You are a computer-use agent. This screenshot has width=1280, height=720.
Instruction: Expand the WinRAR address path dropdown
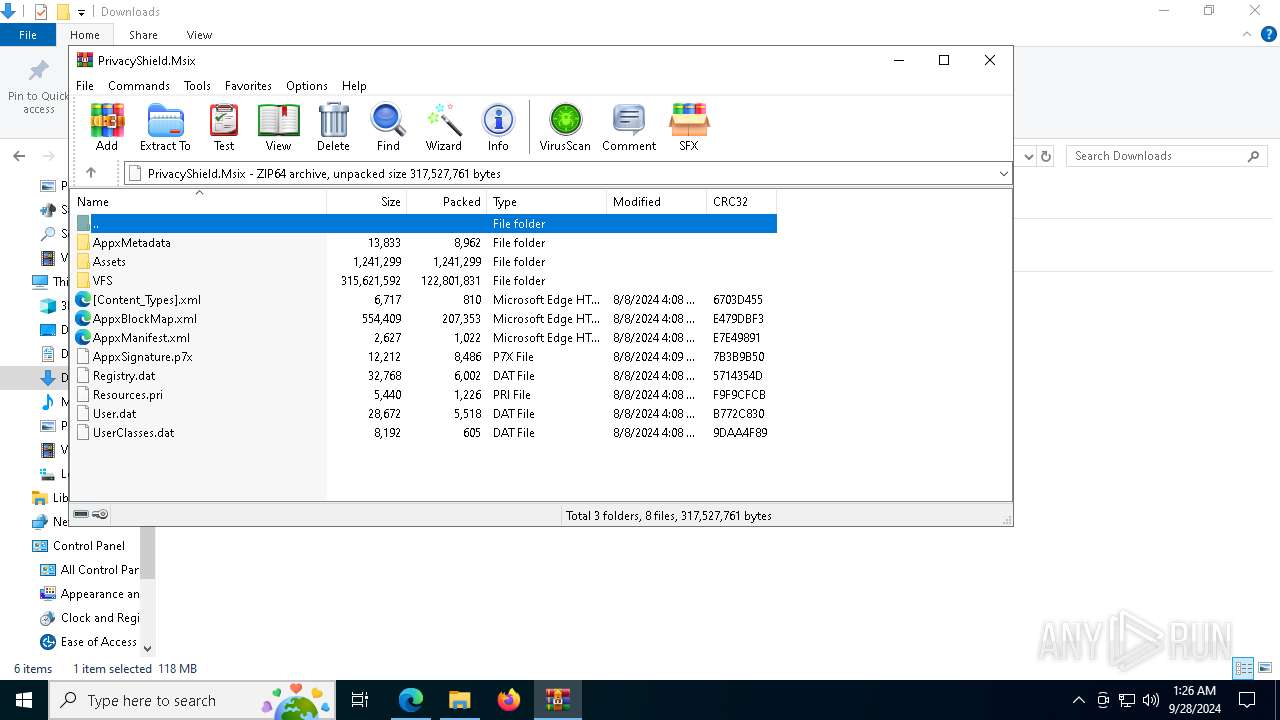(x=1004, y=174)
